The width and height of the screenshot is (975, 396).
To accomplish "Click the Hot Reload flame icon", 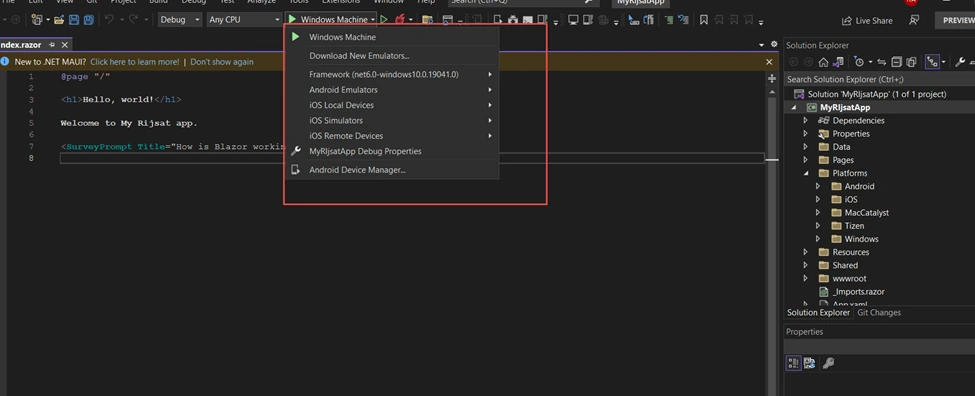I will [x=400, y=20].
